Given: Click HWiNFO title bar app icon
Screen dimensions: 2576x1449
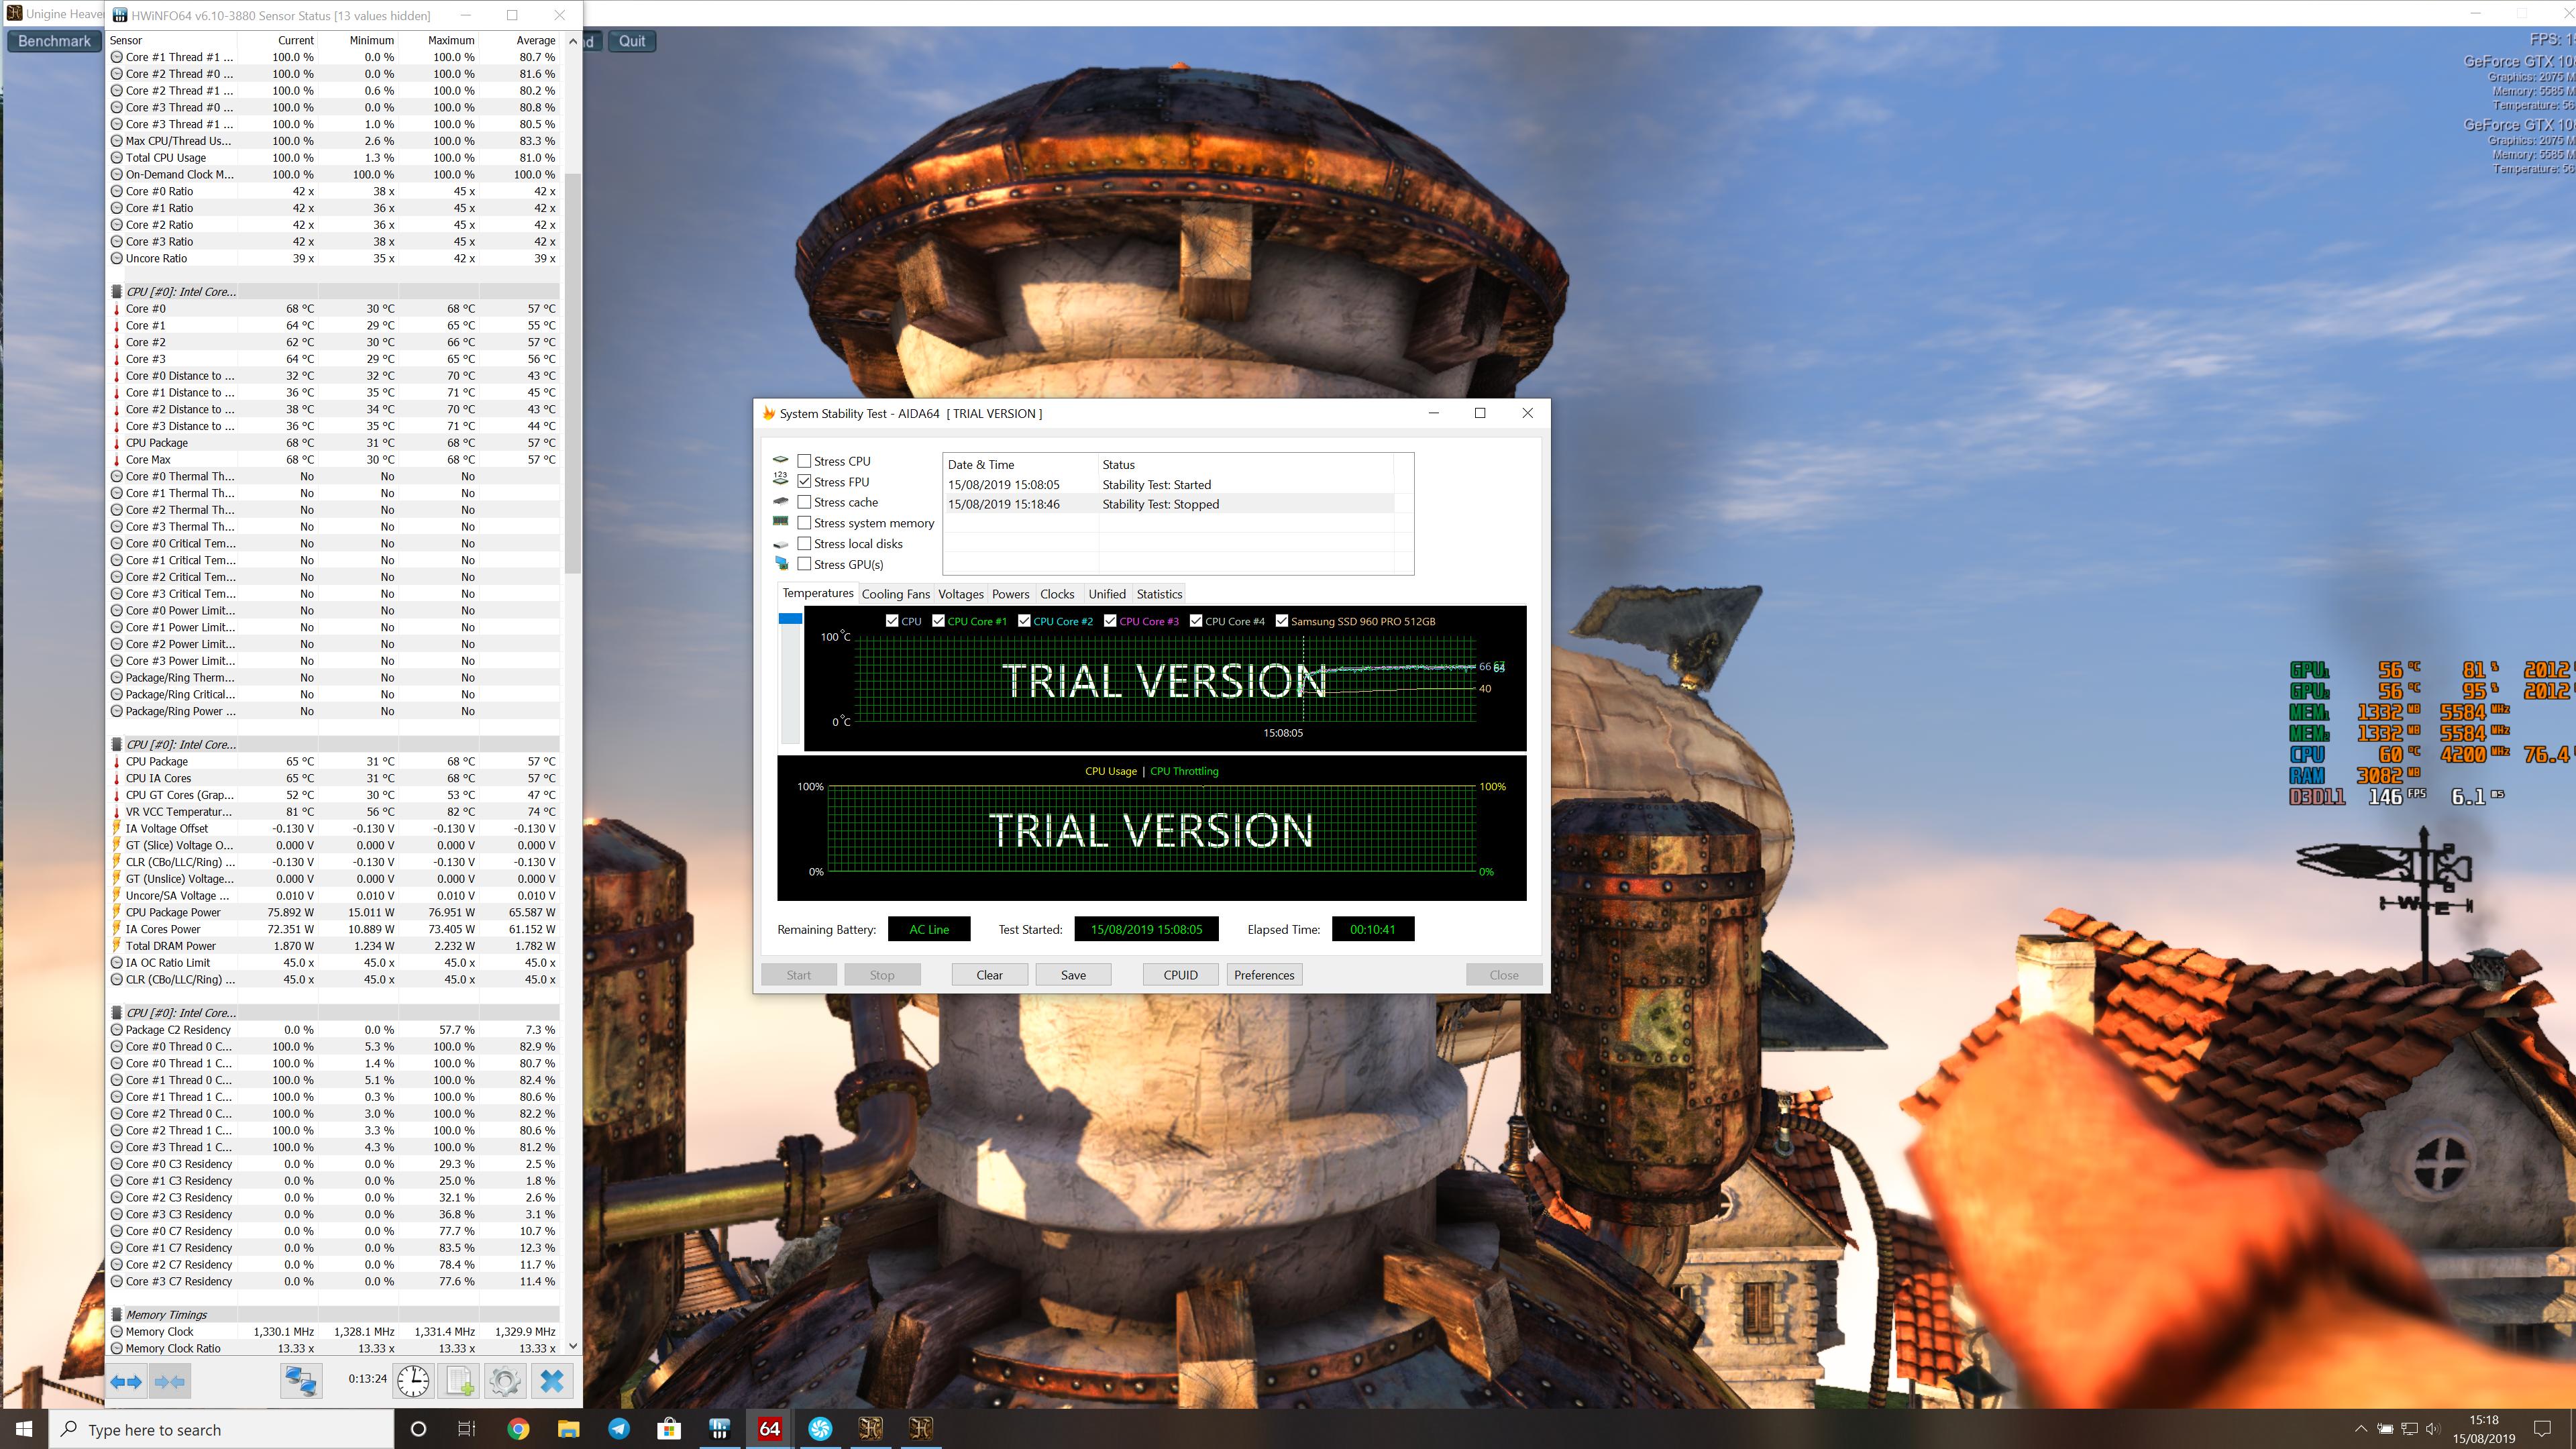Looking at the screenshot, I should tap(120, 15).
